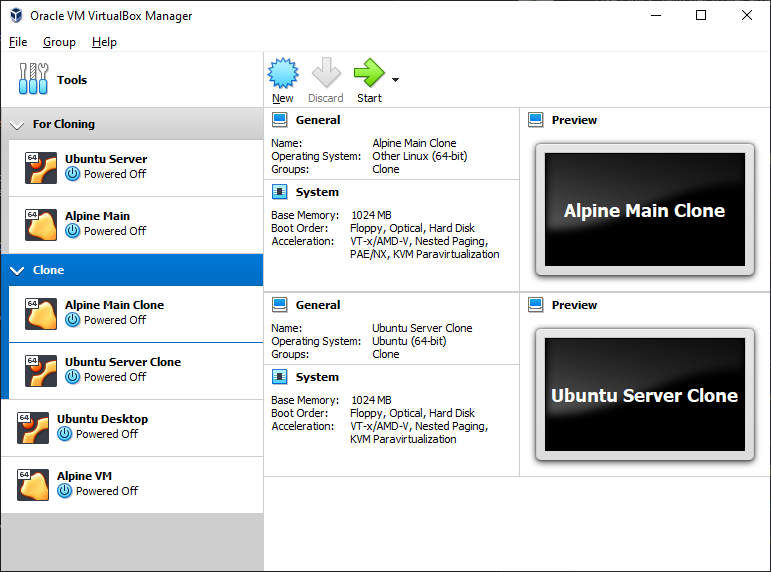771x572 pixels.
Task: Click the bottom Preview section icon
Action: coord(535,305)
